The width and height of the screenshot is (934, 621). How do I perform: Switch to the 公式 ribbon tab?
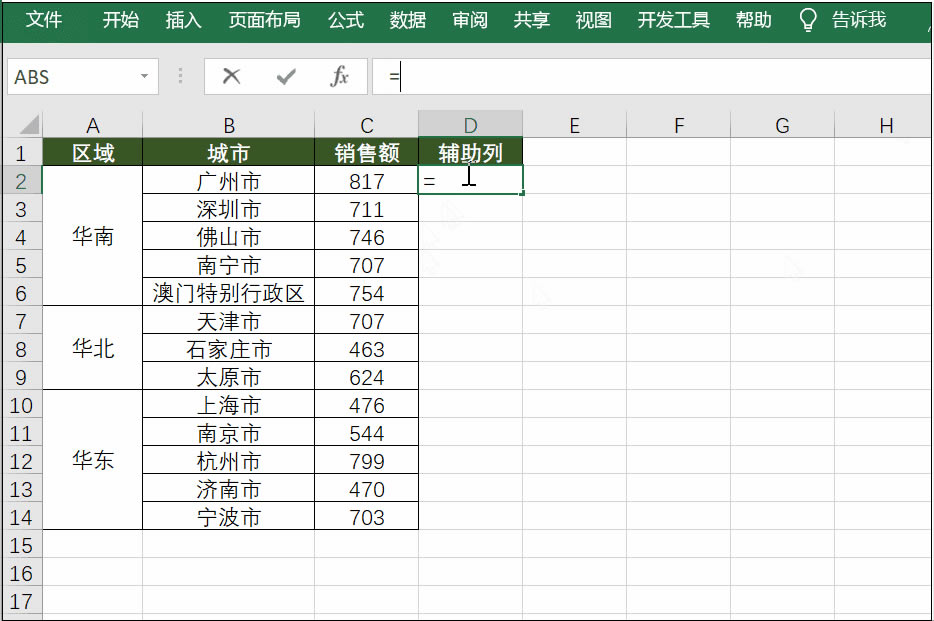(x=345, y=19)
